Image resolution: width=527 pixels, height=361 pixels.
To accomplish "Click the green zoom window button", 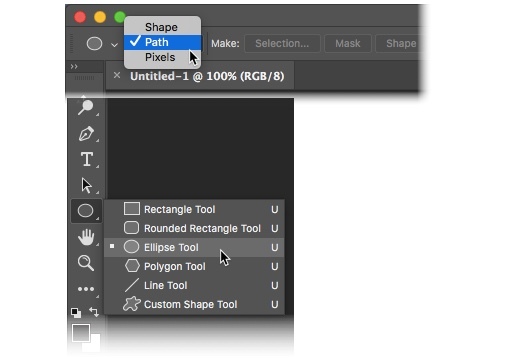I will (x=119, y=17).
